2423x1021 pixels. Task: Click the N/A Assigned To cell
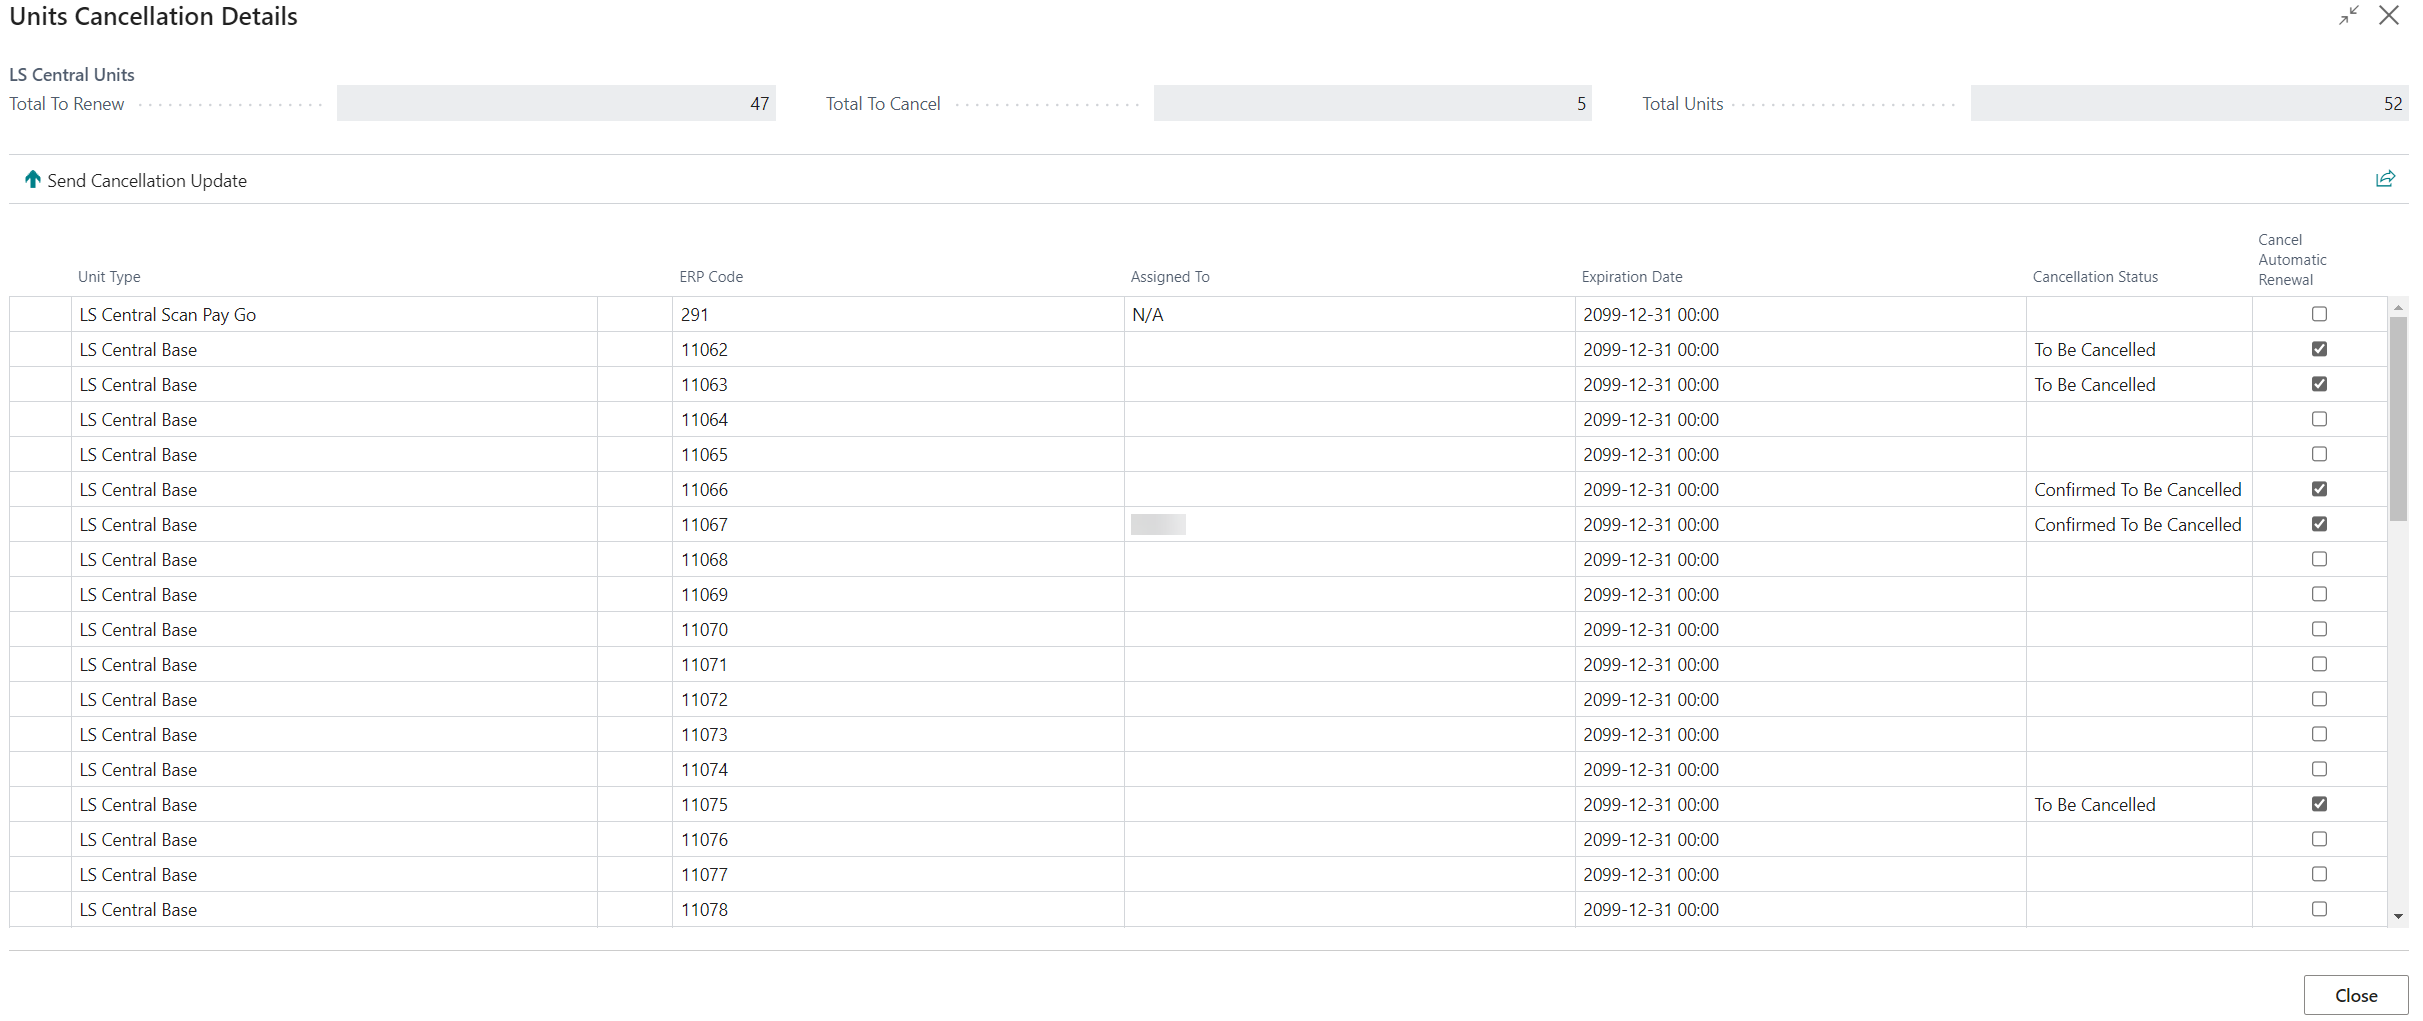coord(1349,314)
